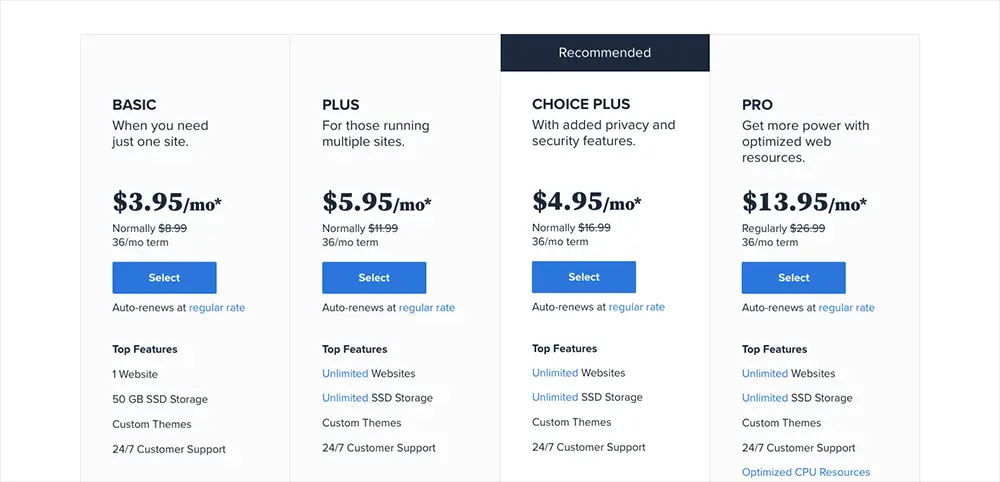The image size is (1000, 482).
Task: Click Unlimited Websites link in Choice Plus
Action: point(555,373)
